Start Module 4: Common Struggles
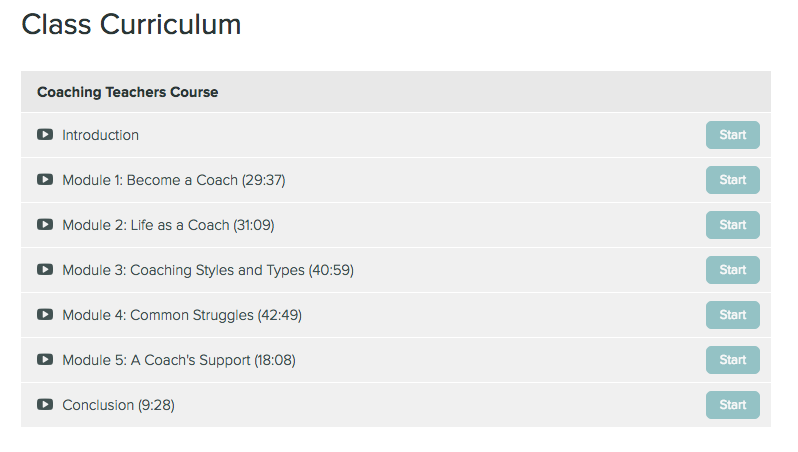Screen dimensions: 798x452 pos(732,315)
